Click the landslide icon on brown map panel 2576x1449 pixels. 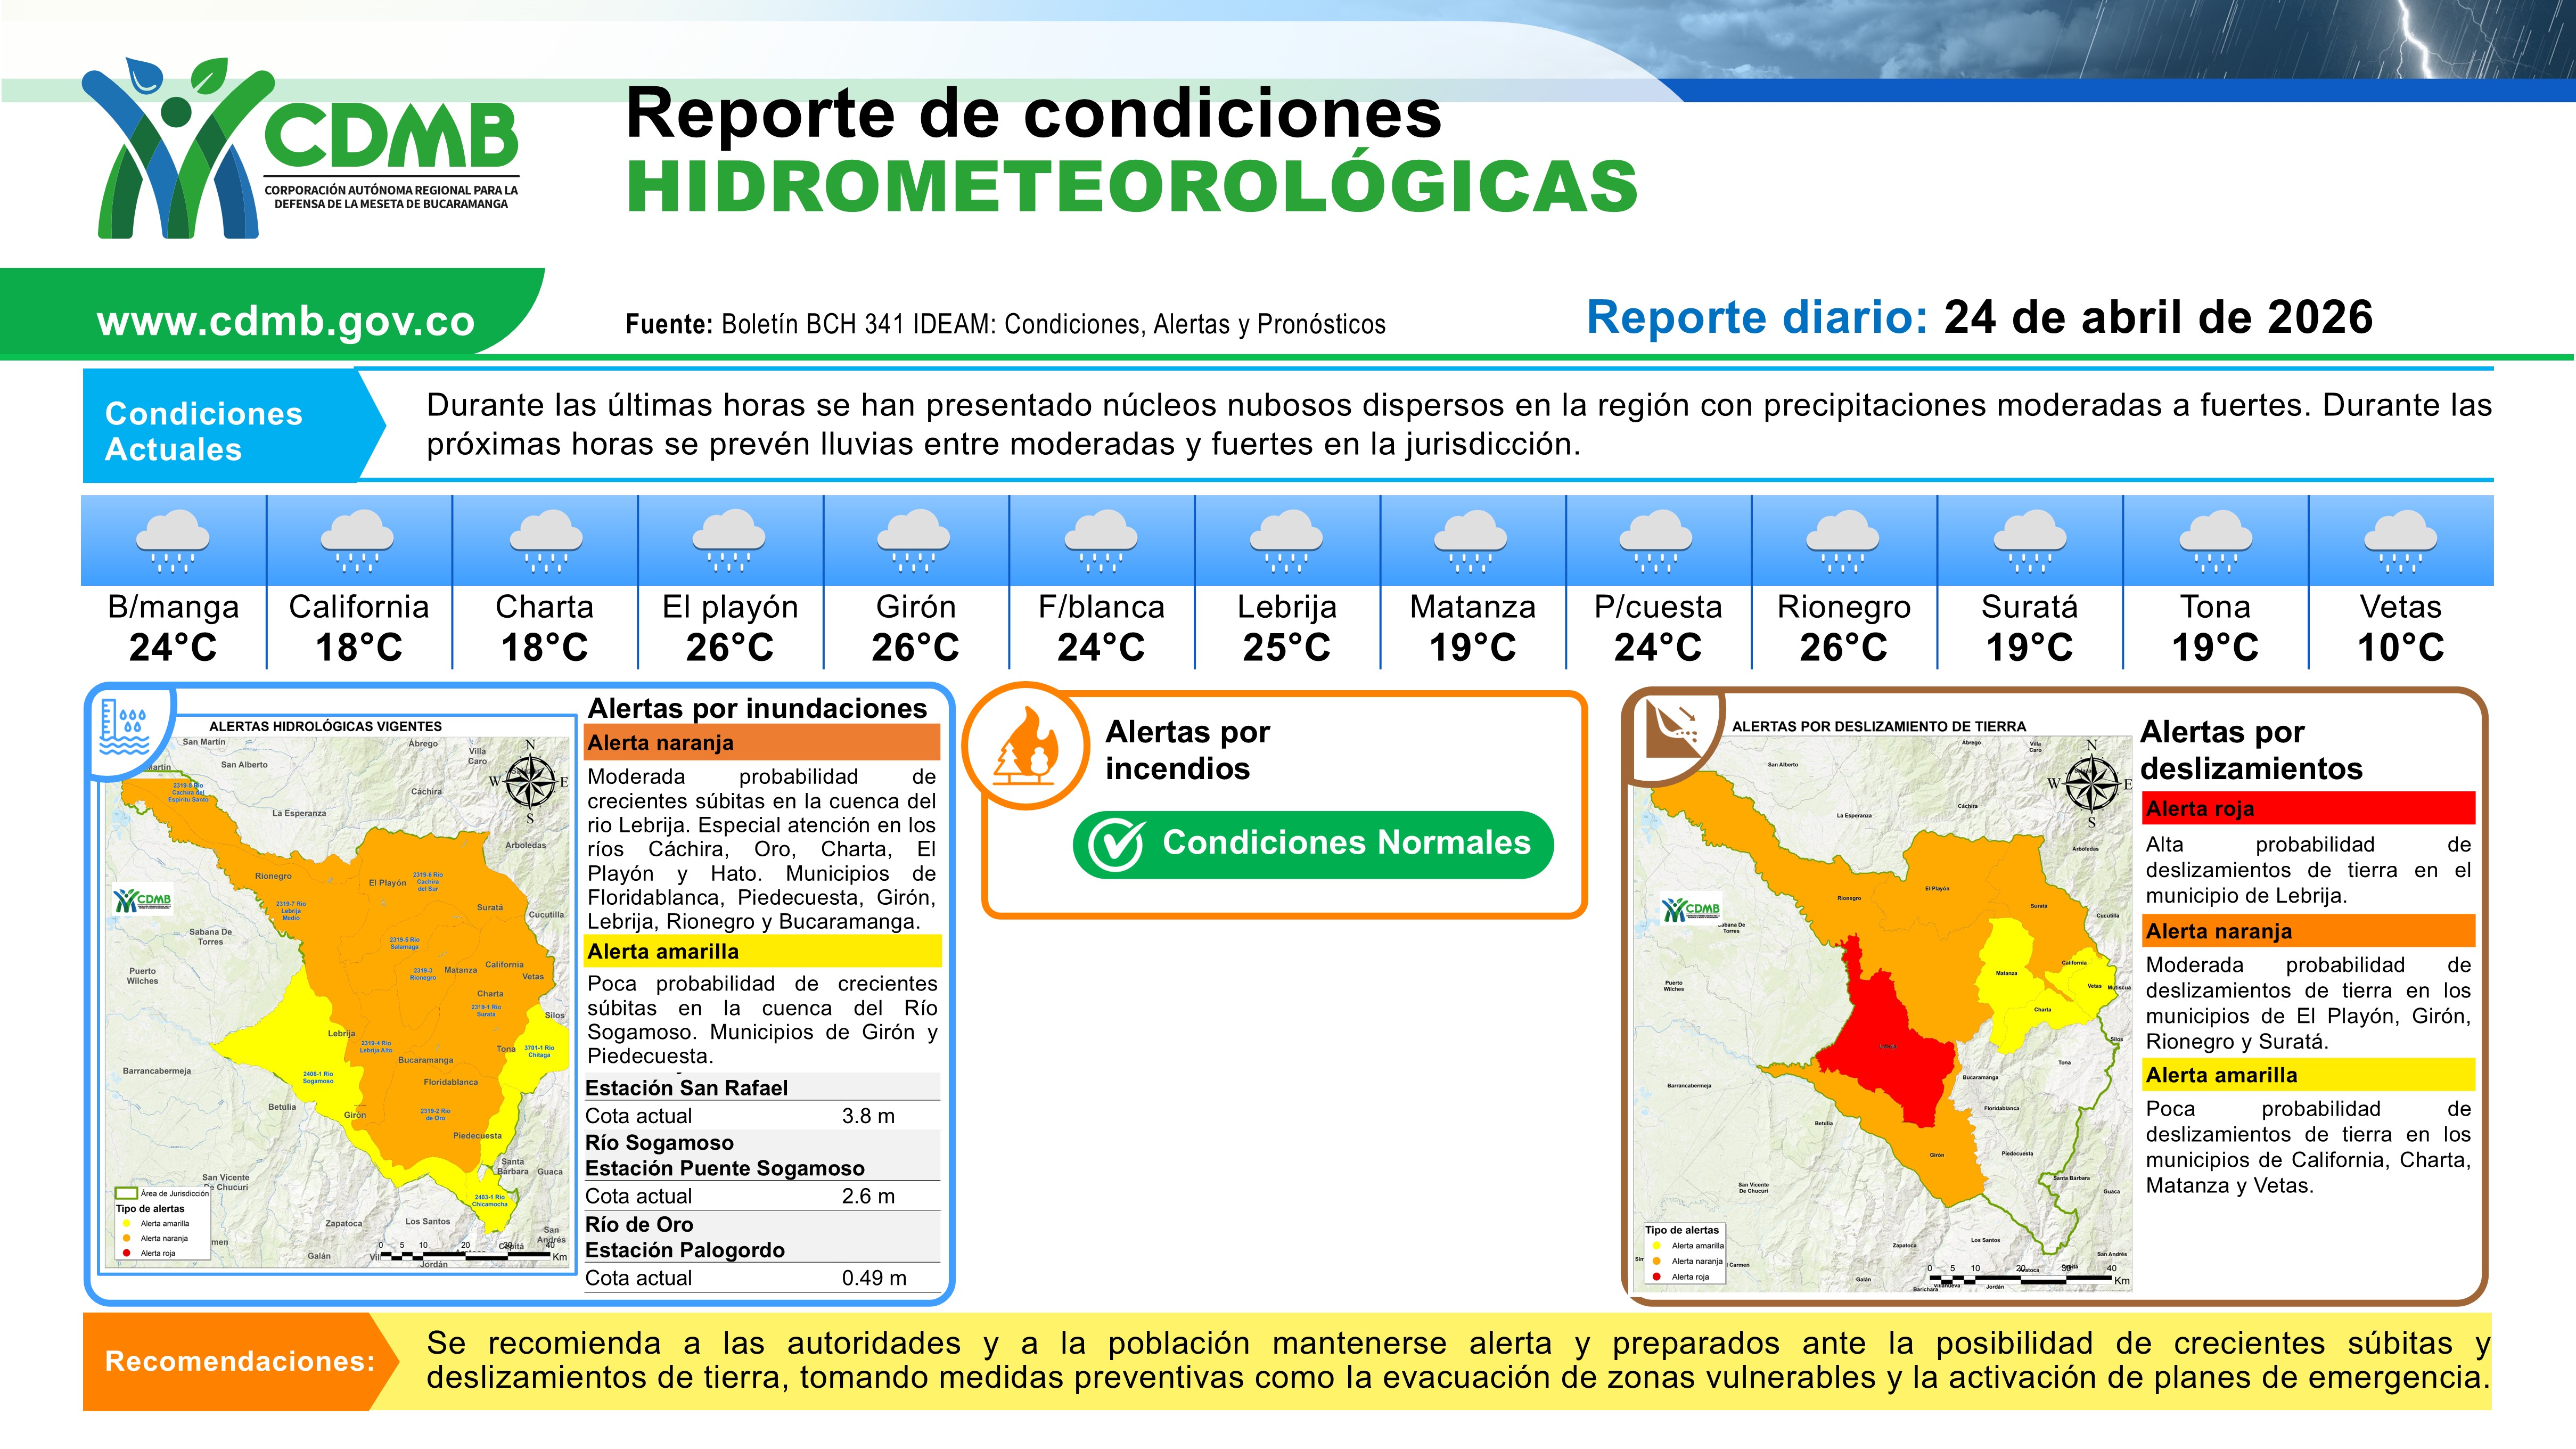(x=1673, y=728)
